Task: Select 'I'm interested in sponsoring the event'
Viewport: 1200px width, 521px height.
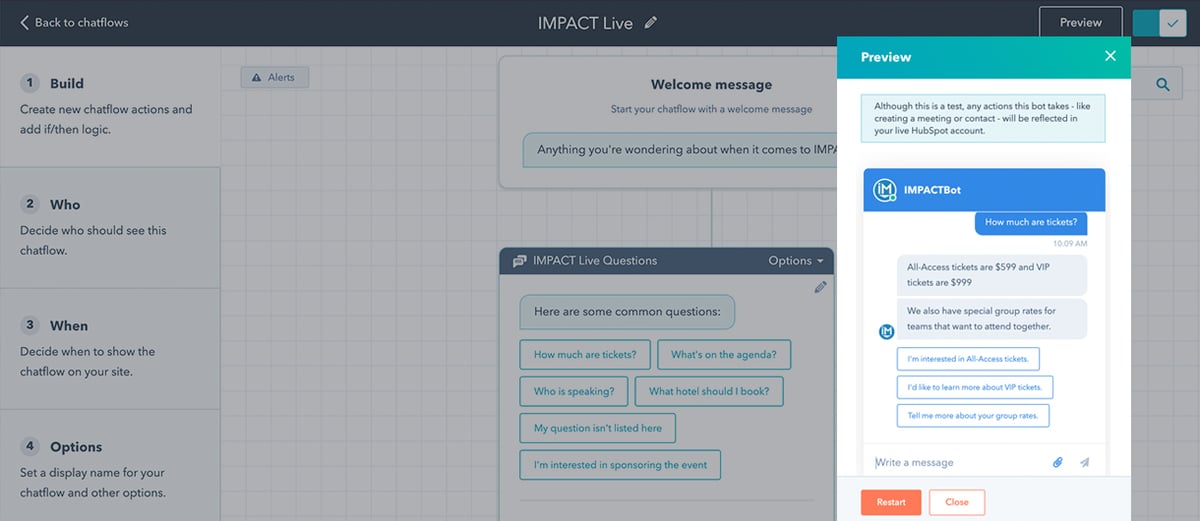Action: point(620,465)
